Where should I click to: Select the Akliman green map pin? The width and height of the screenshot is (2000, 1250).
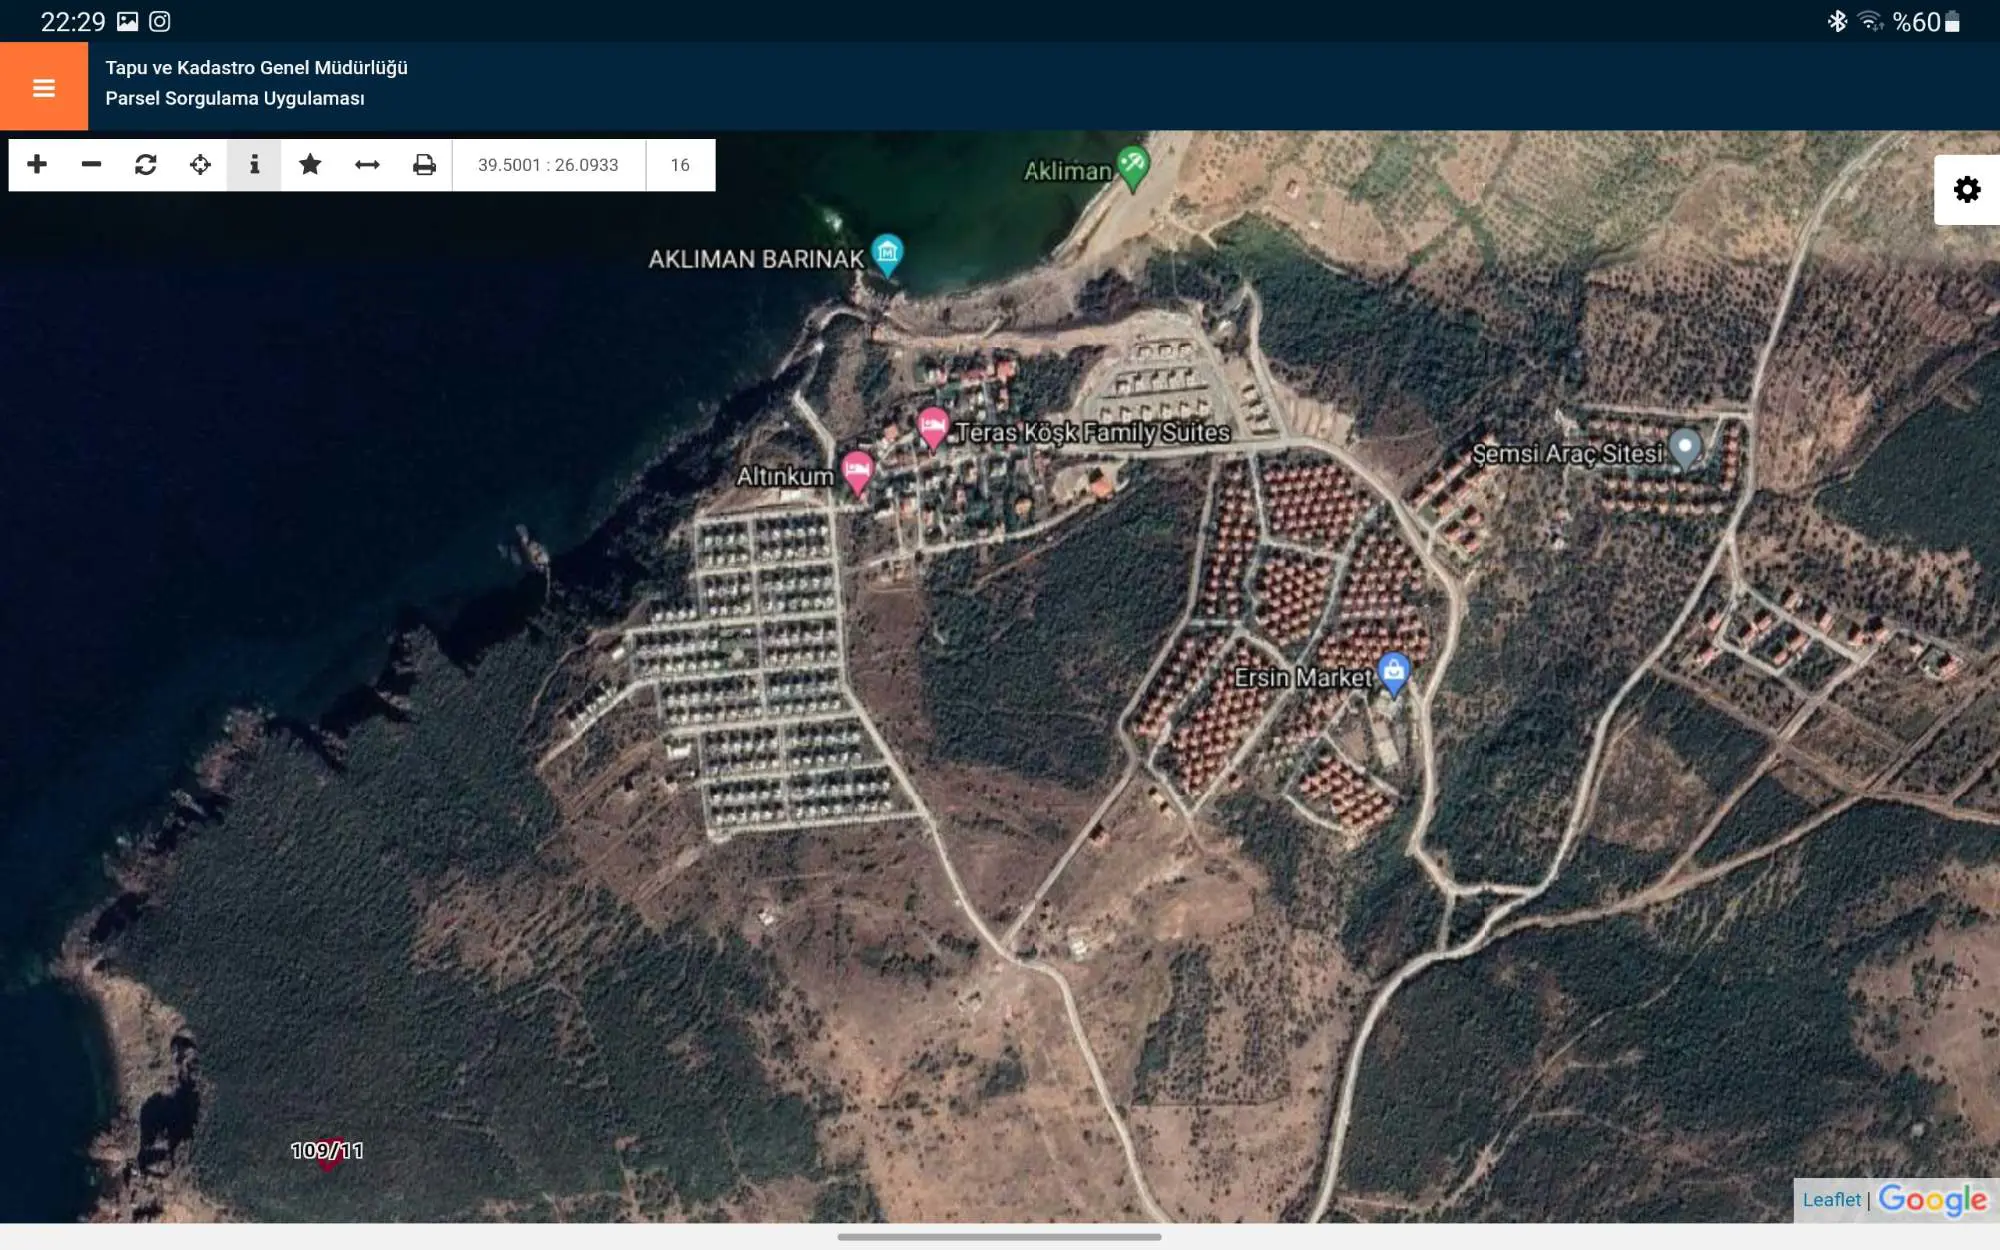[x=1133, y=167]
